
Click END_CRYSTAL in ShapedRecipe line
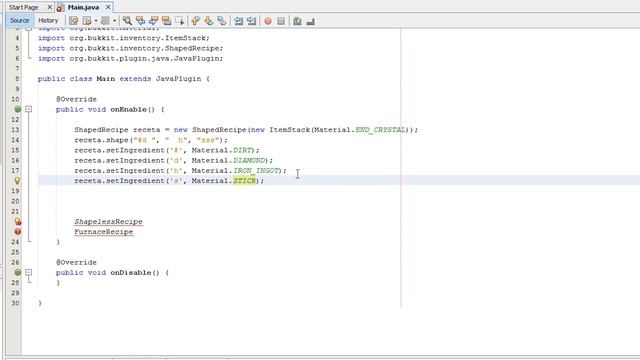coord(380,130)
